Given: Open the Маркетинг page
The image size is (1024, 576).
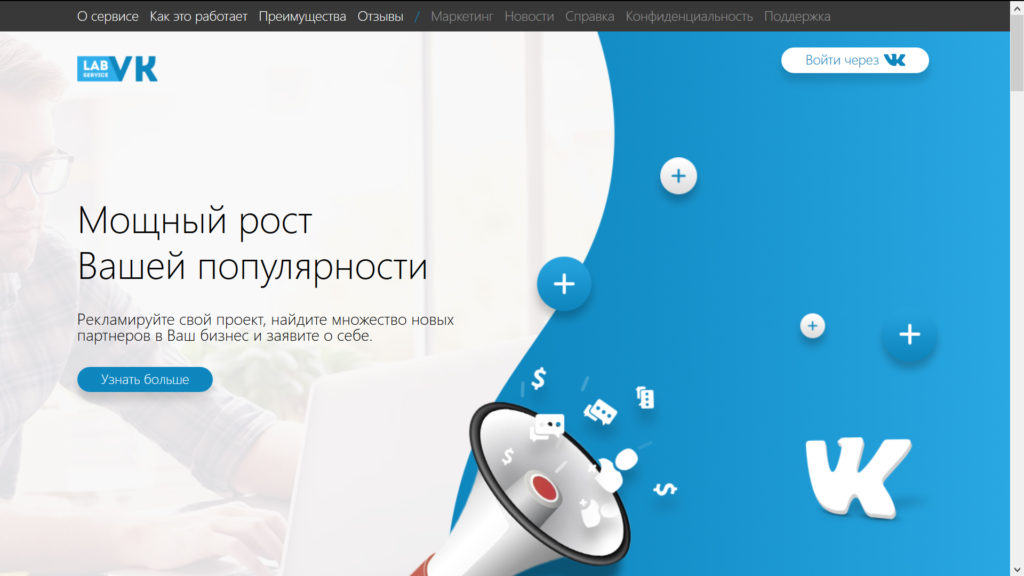Looking at the screenshot, I should click(x=462, y=16).
